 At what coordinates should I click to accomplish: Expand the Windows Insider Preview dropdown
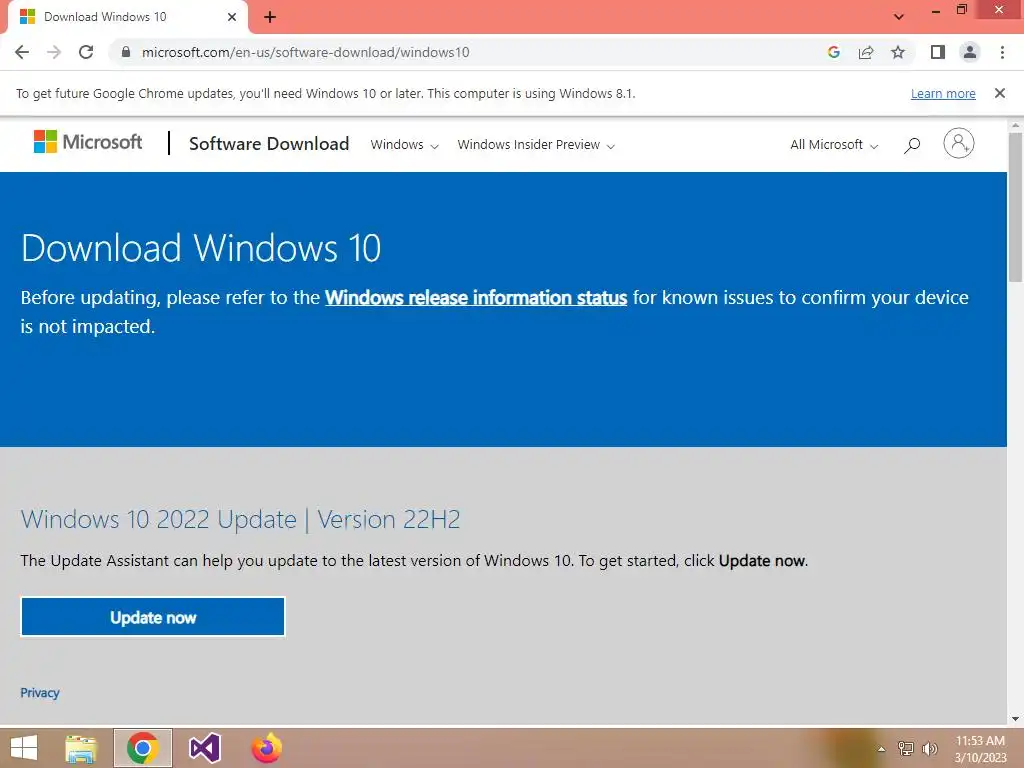(536, 145)
